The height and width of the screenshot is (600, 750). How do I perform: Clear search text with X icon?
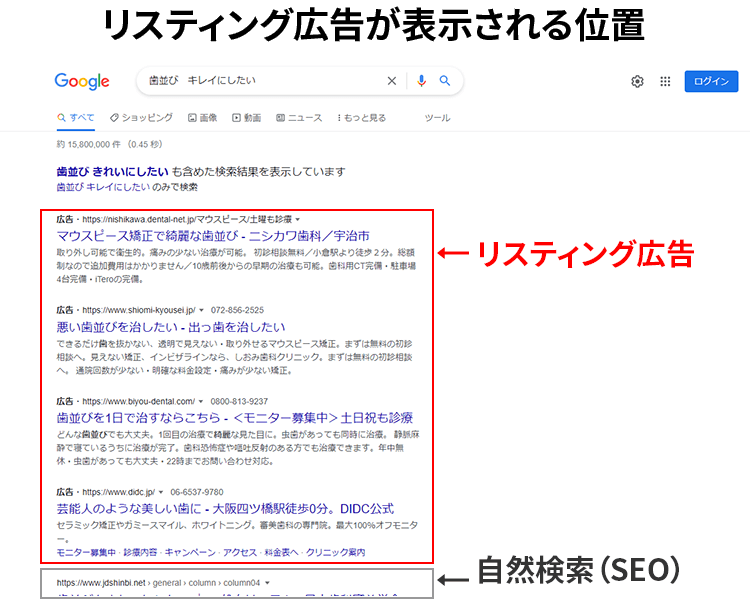(x=392, y=81)
